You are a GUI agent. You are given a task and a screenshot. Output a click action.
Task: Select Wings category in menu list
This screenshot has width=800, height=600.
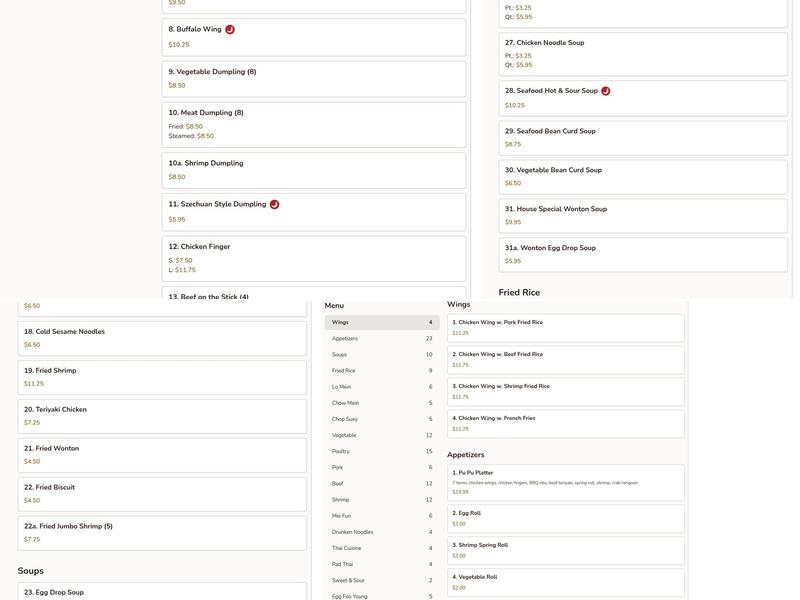382,323
